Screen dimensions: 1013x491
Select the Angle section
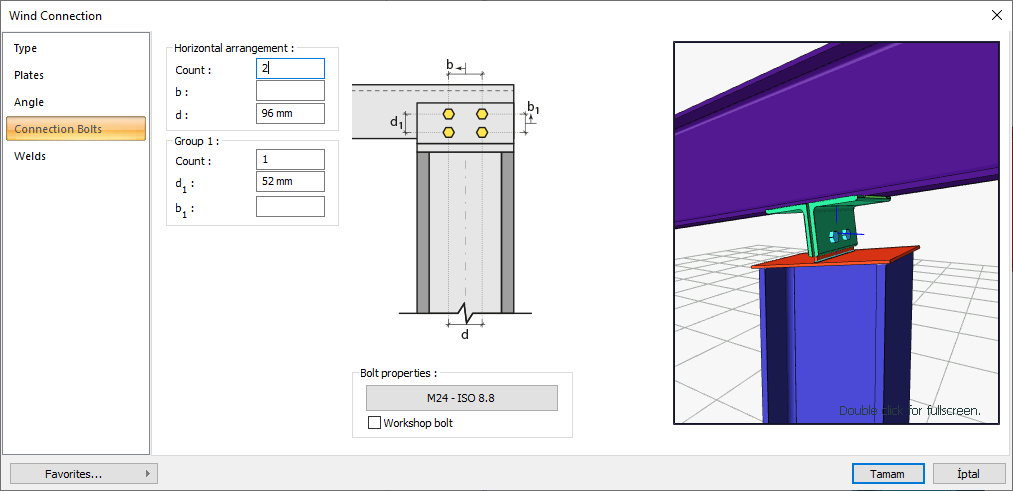(29, 102)
